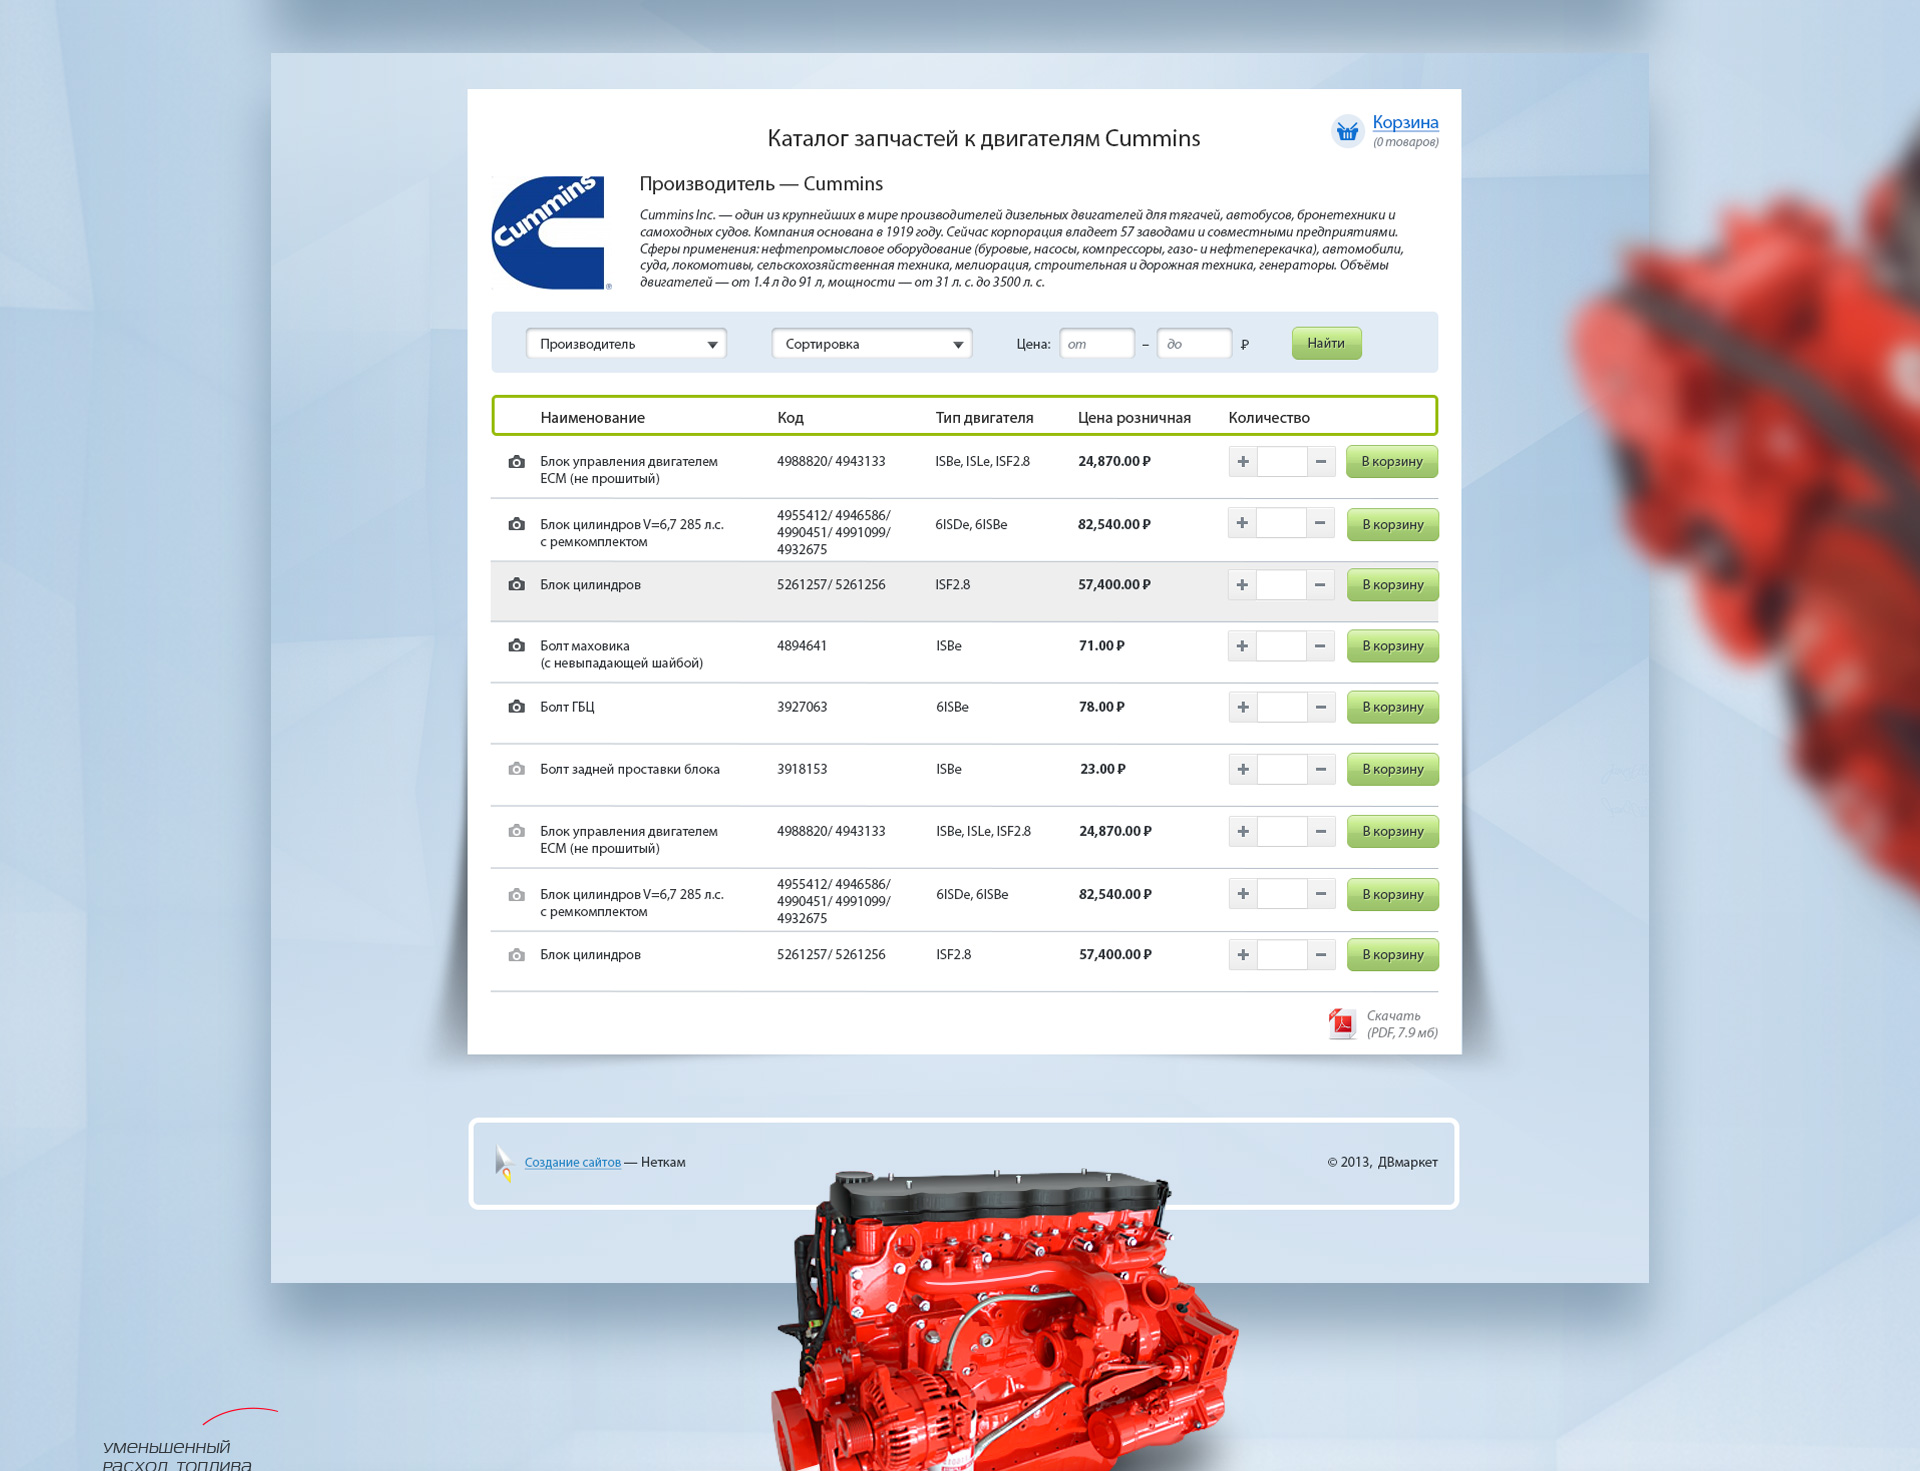The image size is (1920, 1471).
Task: Click plus icon in Болт ГБЦ row
Action: pos(1242,707)
